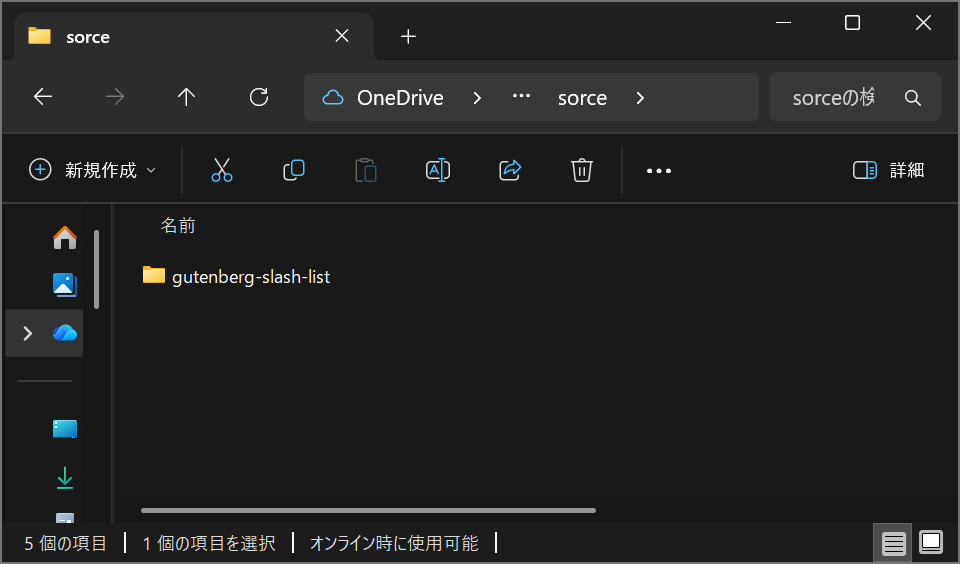Image resolution: width=960 pixels, height=564 pixels.
Task: Click the Rename icon in toolbar
Action: (x=438, y=170)
